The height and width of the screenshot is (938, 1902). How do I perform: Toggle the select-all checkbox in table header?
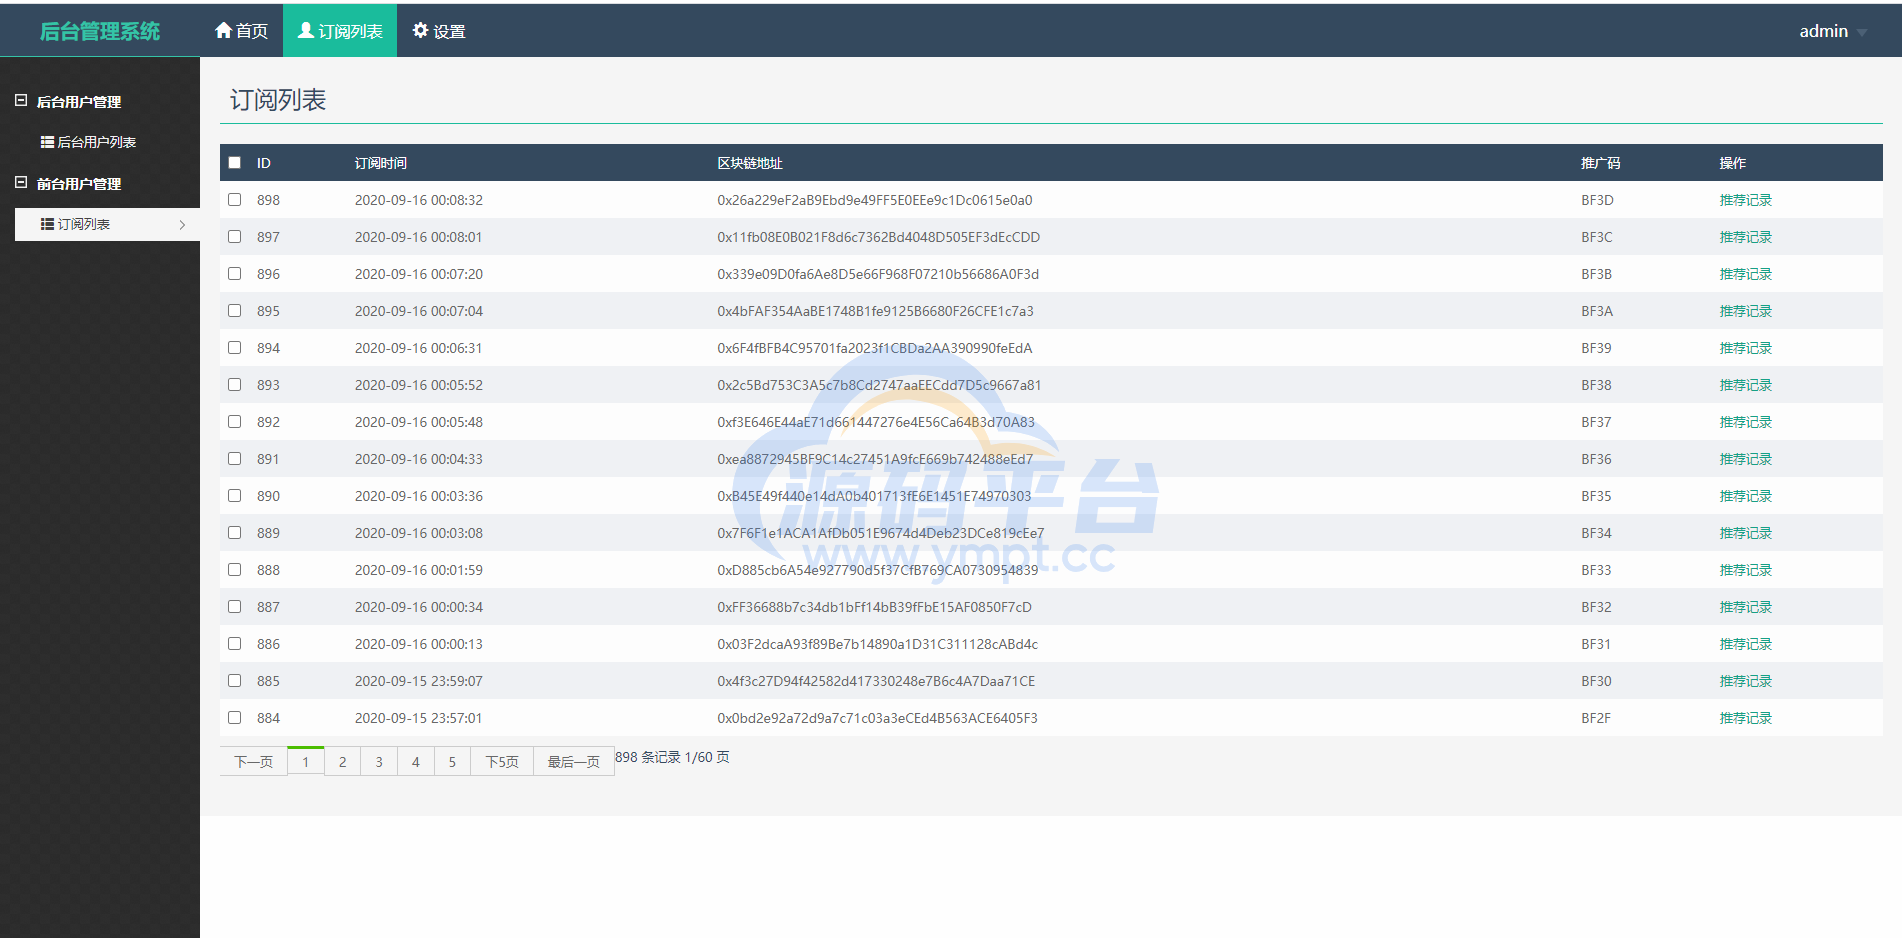(234, 162)
